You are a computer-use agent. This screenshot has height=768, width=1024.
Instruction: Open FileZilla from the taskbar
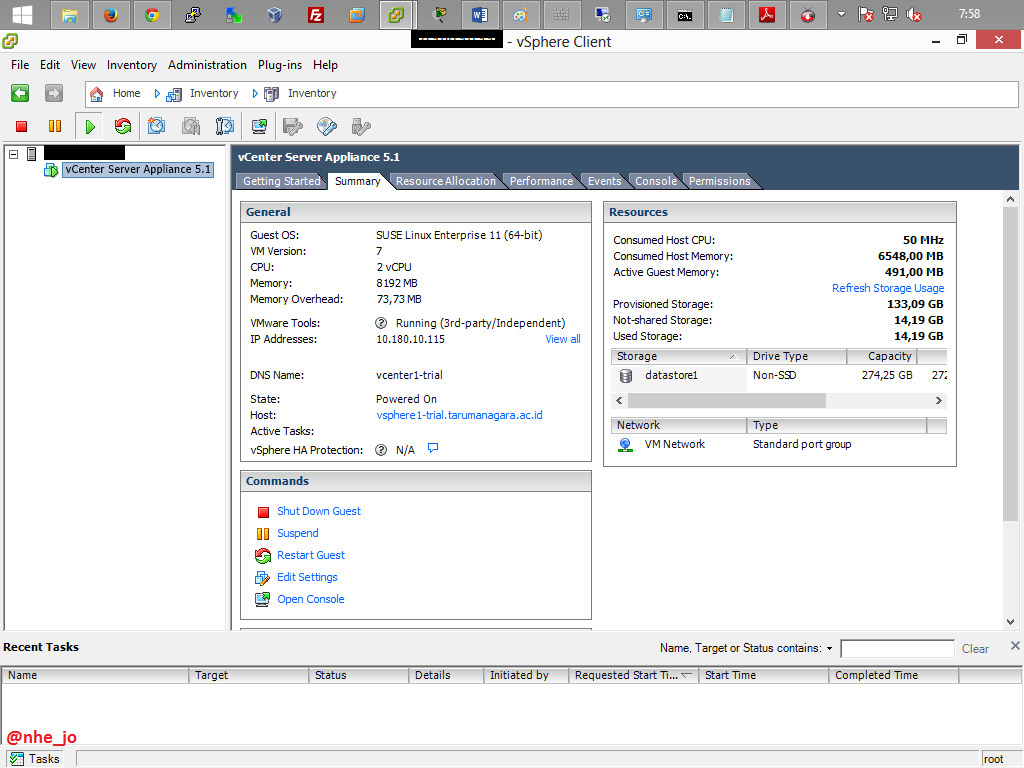(x=315, y=14)
